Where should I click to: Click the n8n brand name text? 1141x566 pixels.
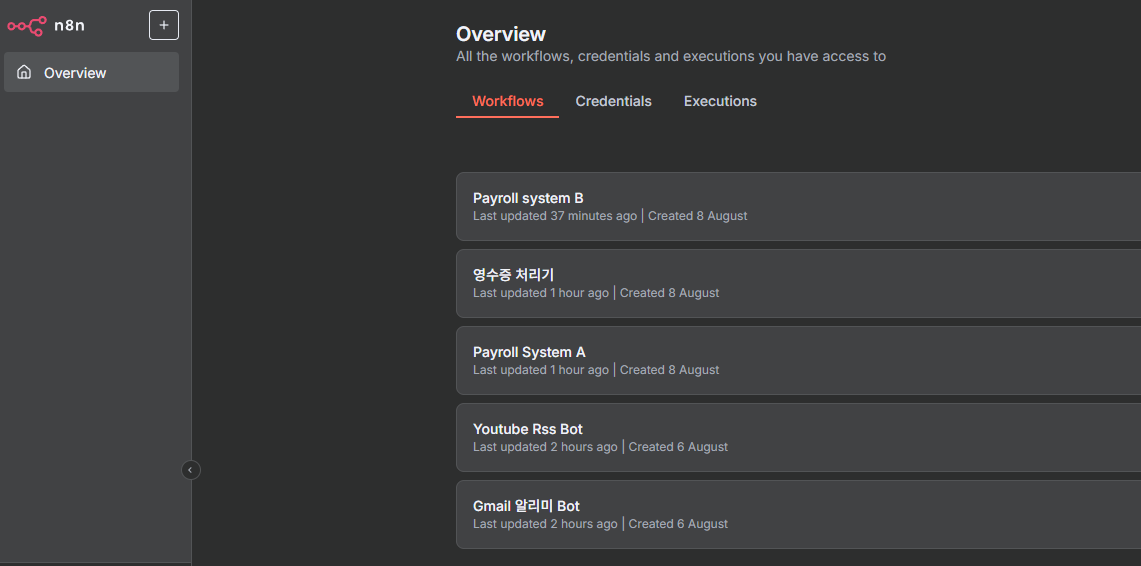(x=69, y=25)
